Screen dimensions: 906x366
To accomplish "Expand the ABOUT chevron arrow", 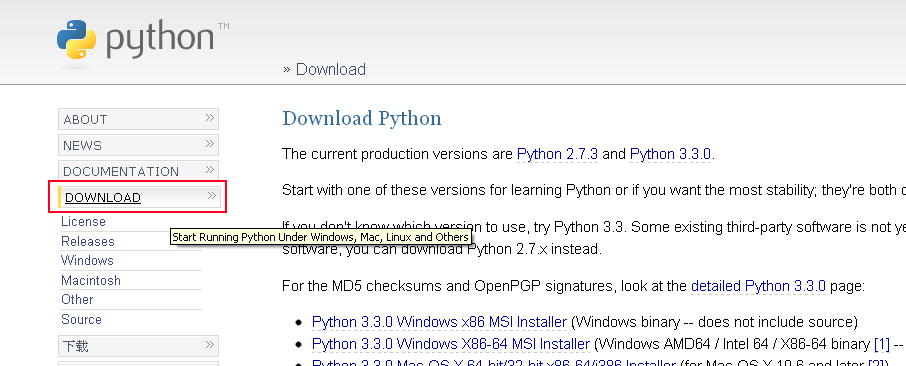I will 210,118.
